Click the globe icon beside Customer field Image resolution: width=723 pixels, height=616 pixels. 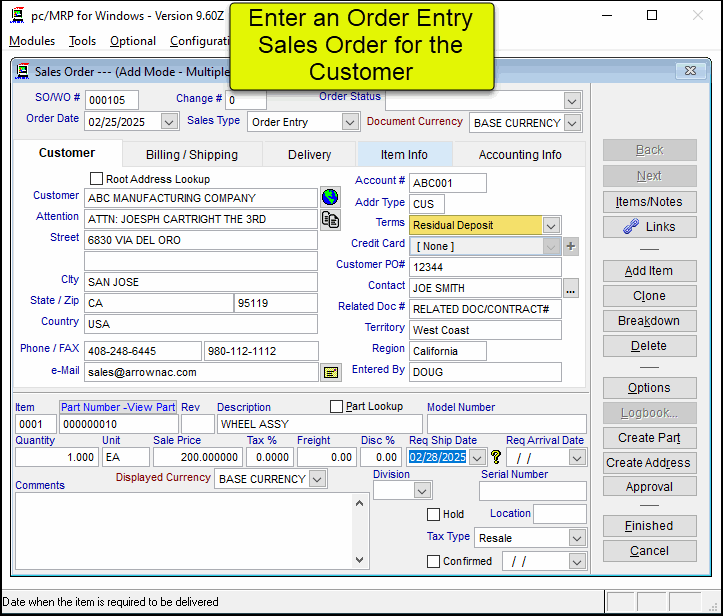pos(330,197)
